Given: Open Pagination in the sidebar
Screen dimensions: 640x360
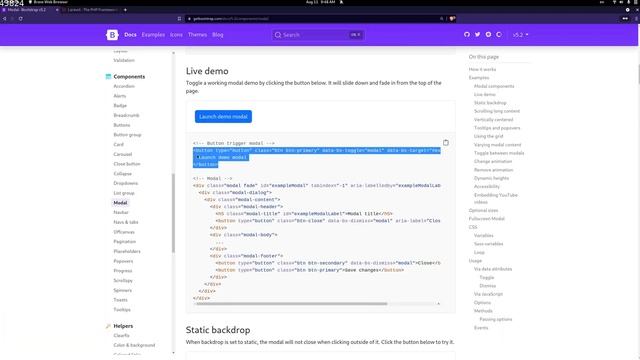Looking at the screenshot, I should (x=124, y=242).
